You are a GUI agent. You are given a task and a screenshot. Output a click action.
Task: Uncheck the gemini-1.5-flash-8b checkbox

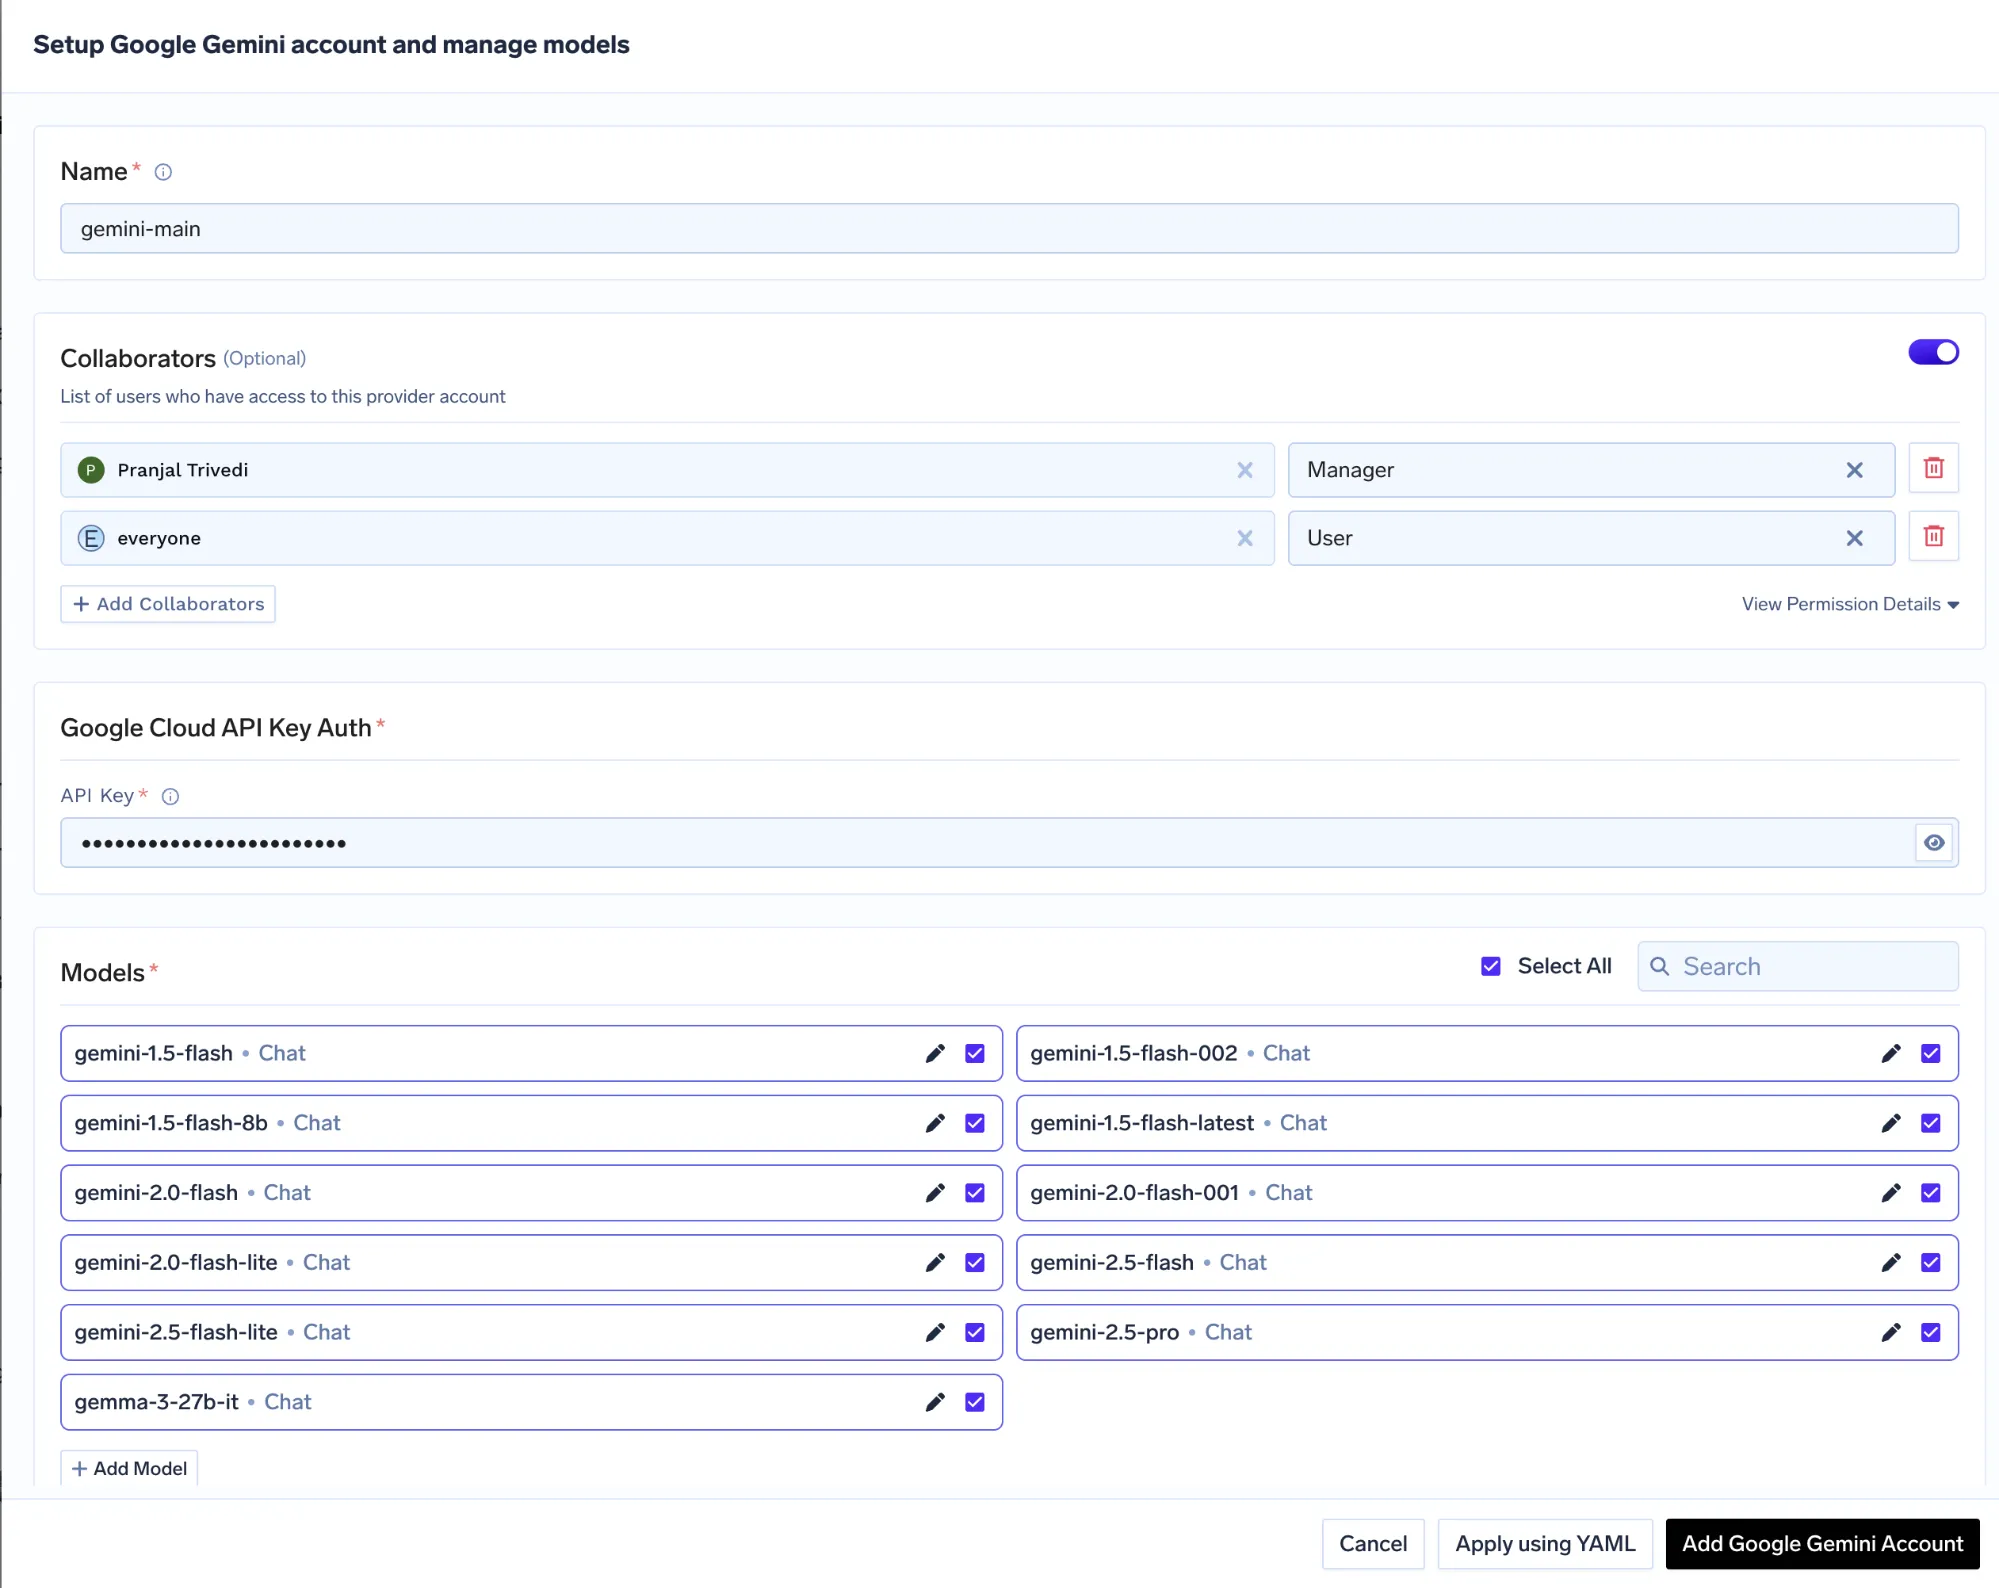point(975,1123)
